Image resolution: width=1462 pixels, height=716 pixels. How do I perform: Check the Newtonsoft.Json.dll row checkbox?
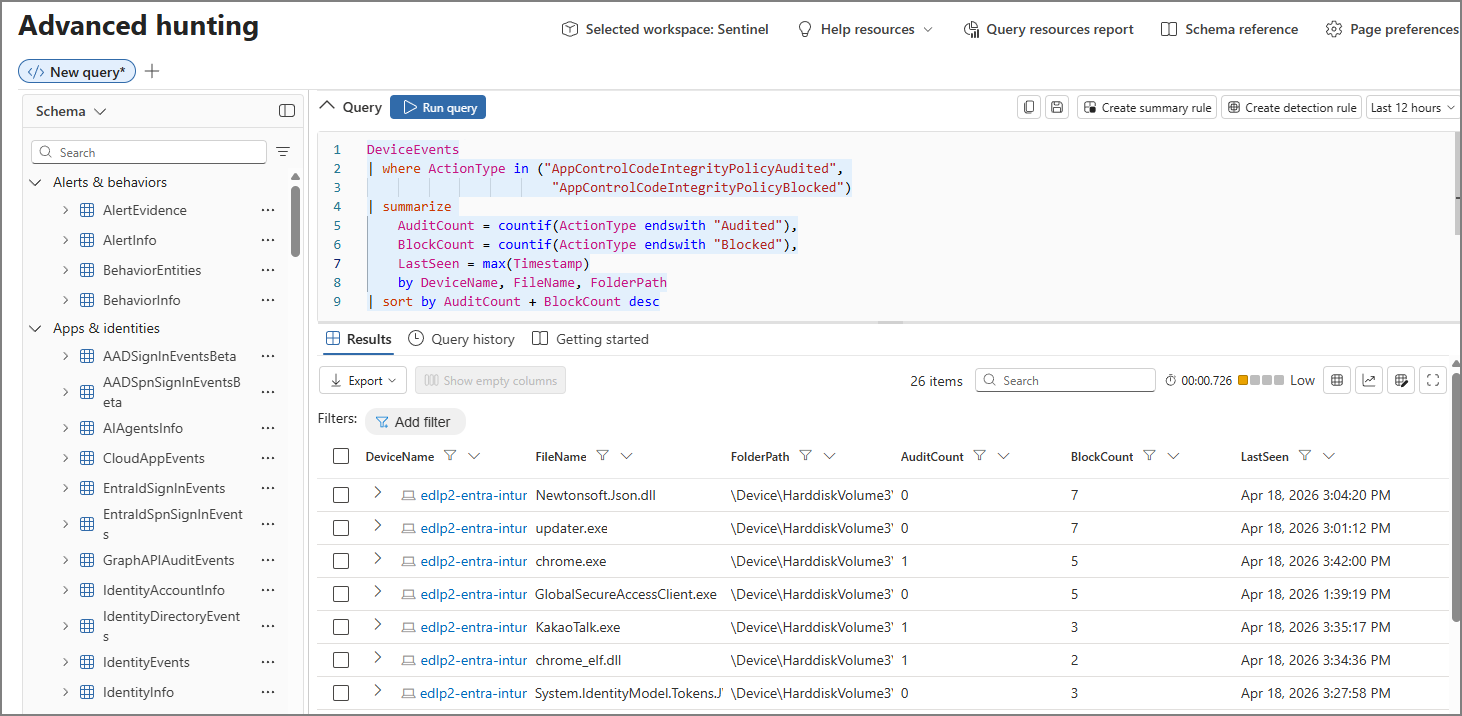pyautogui.click(x=341, y=495)
